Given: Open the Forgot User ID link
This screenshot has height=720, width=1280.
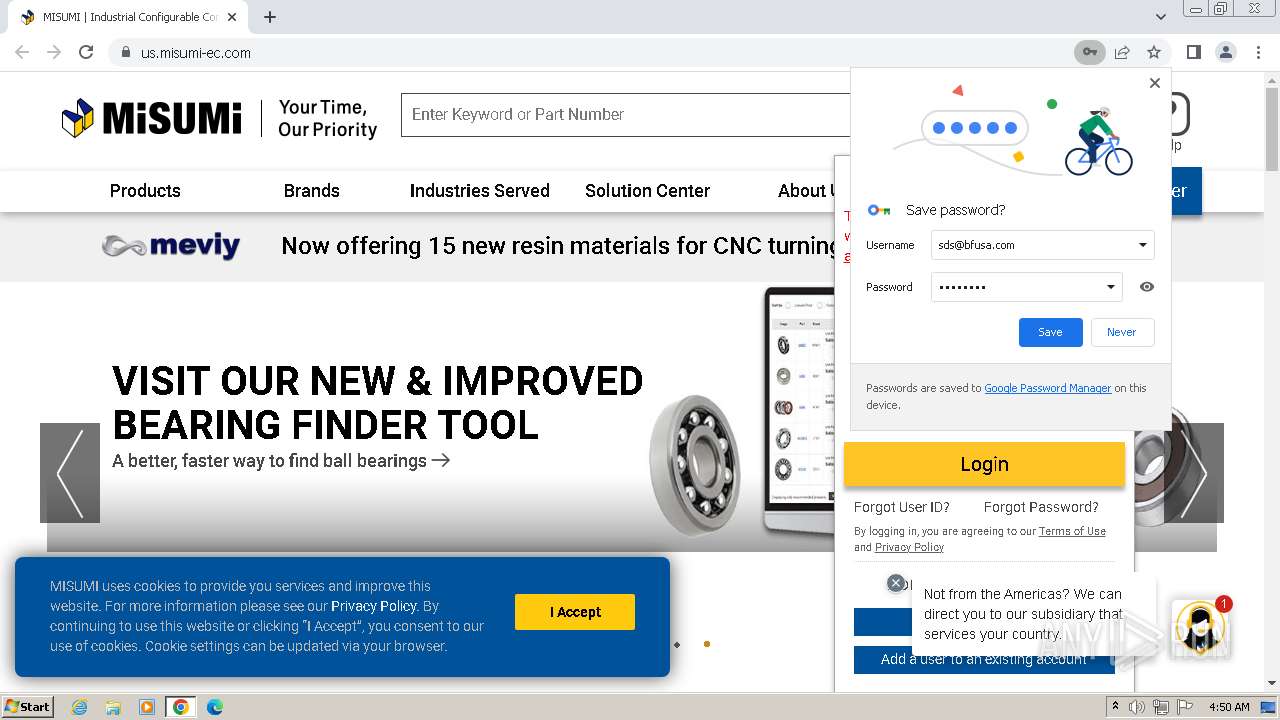Looking at the screenshot, I should pyautogui.click(x=902, y=507).
